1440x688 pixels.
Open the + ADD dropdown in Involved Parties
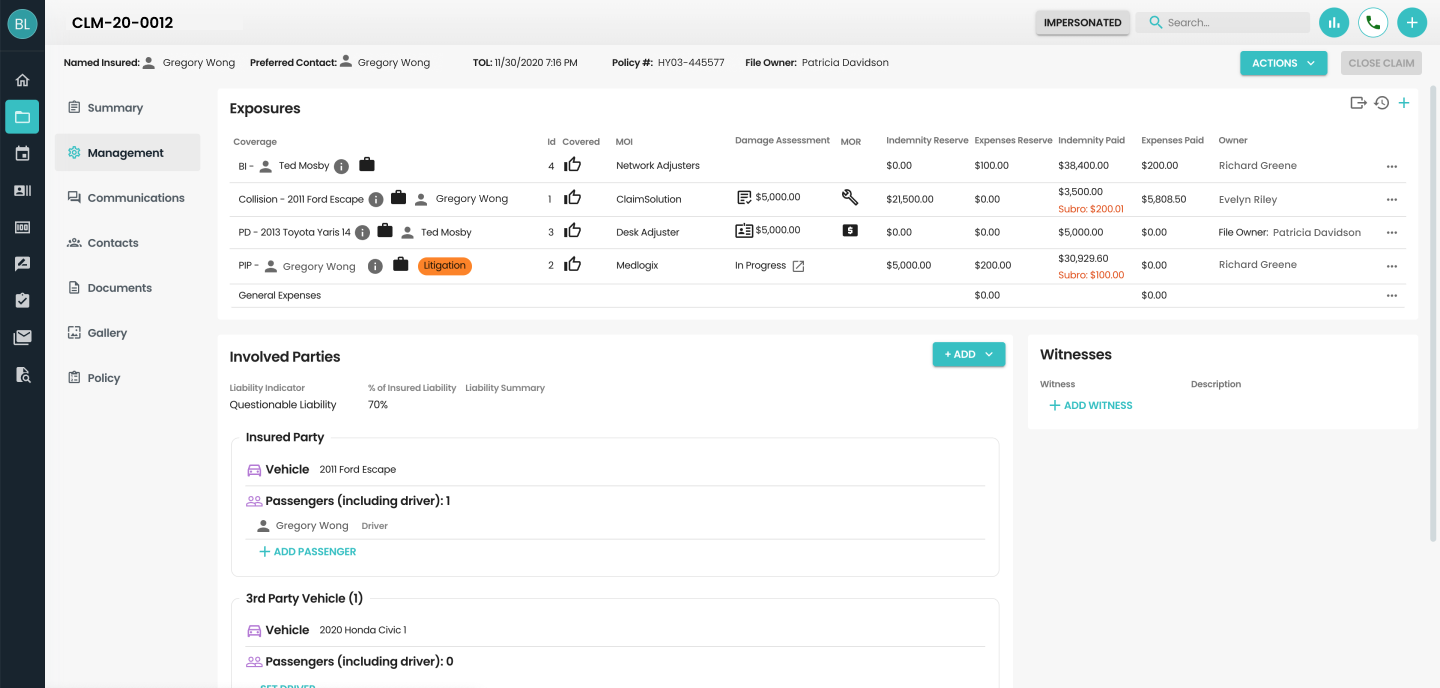[968, 354]
